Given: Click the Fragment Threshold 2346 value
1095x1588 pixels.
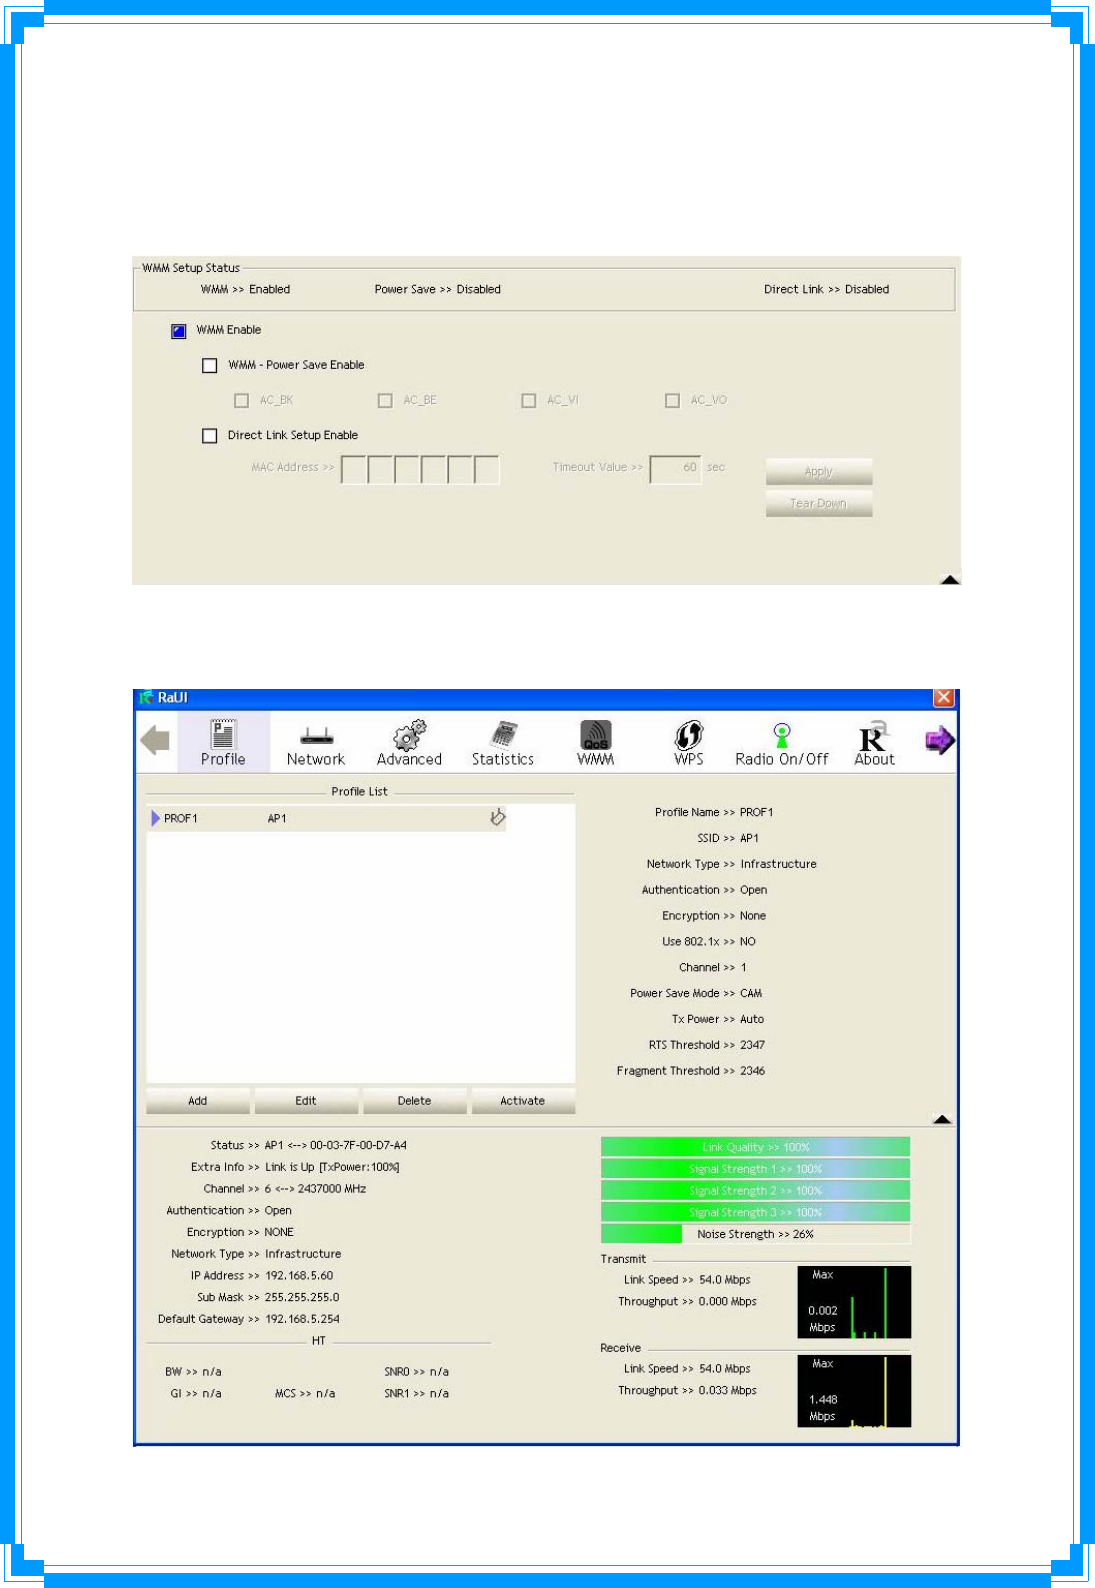Looking at the screenshot, I should pyautogui.click(x=752, y=1071).
